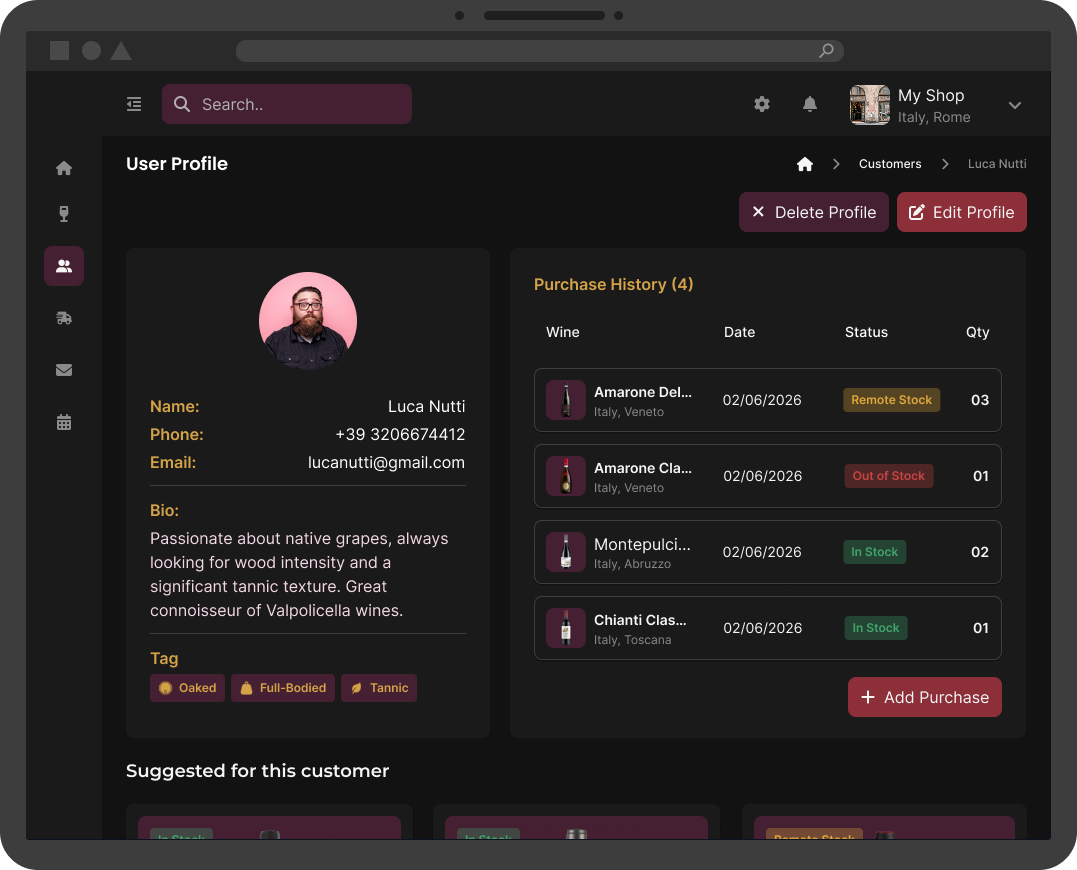Open settings via the gear icon
Viewport: 1077px width, 870px height.
pos(762,104)
